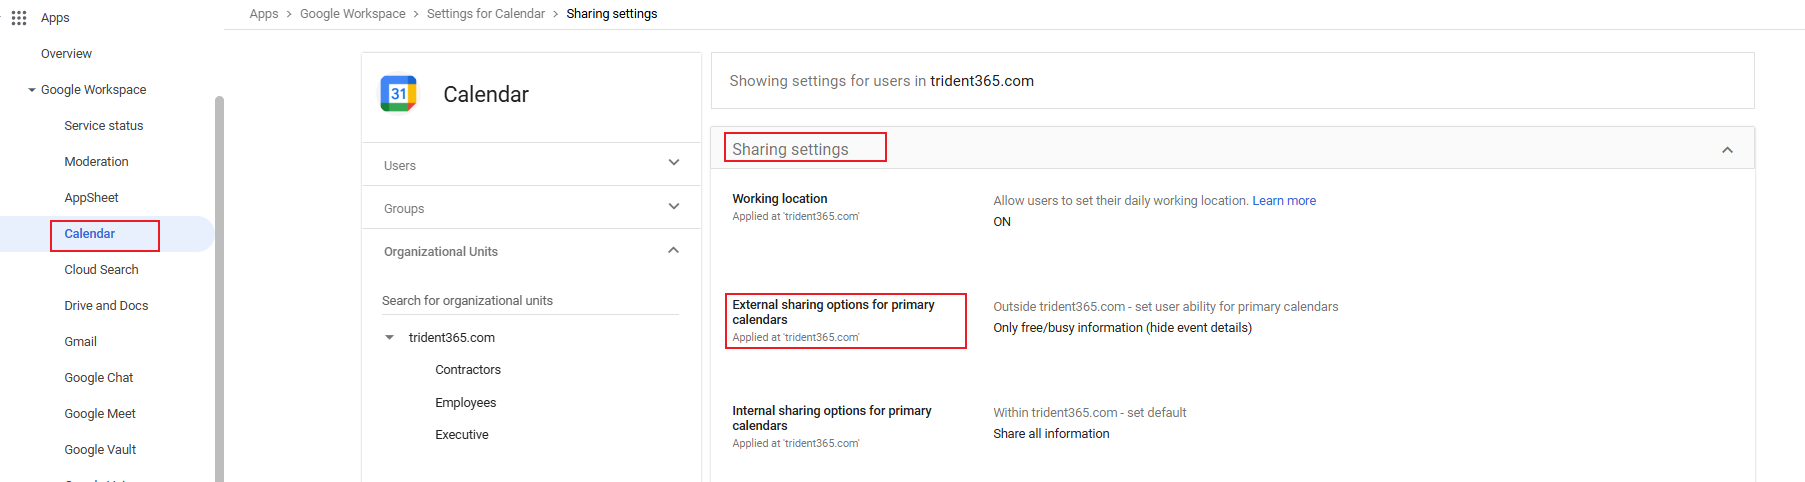The width and height of the screenshot is (1805, 482).
Task: Go to Google Workspace breadcrumb
Action: [x=352, y=14]
